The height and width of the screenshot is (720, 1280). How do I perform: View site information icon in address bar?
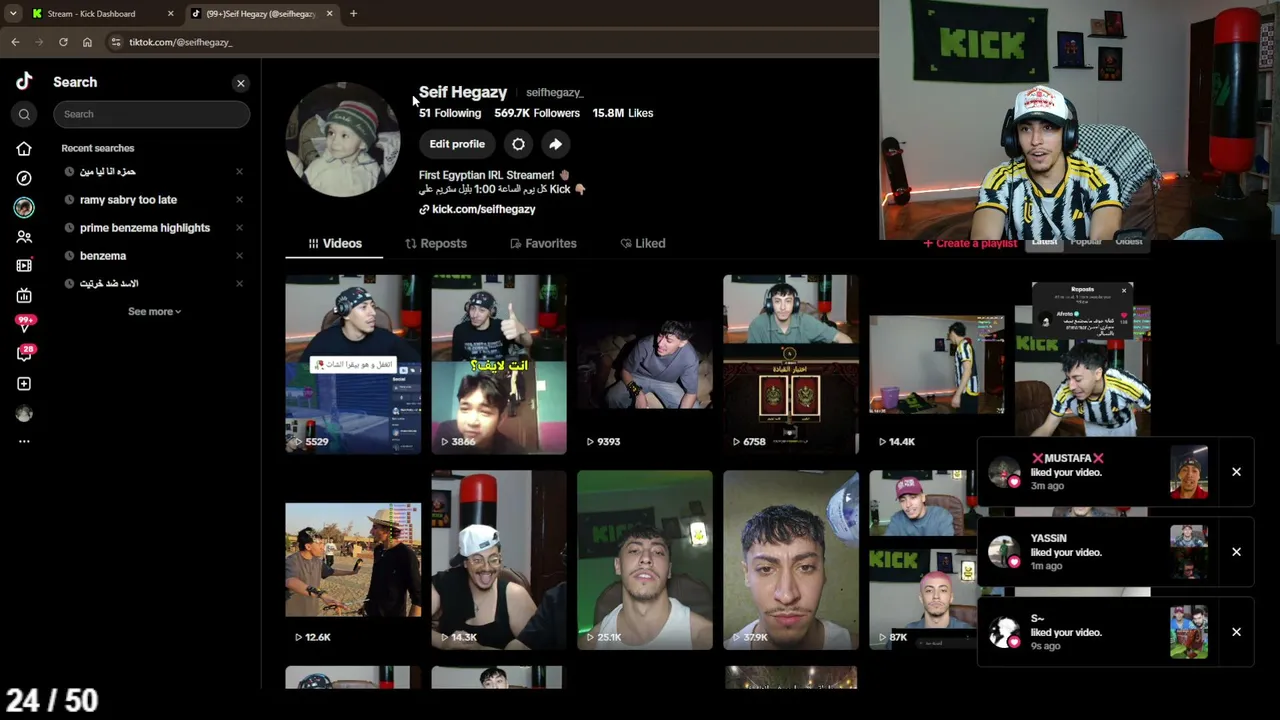pyautogui.click(x=116, y=42)
